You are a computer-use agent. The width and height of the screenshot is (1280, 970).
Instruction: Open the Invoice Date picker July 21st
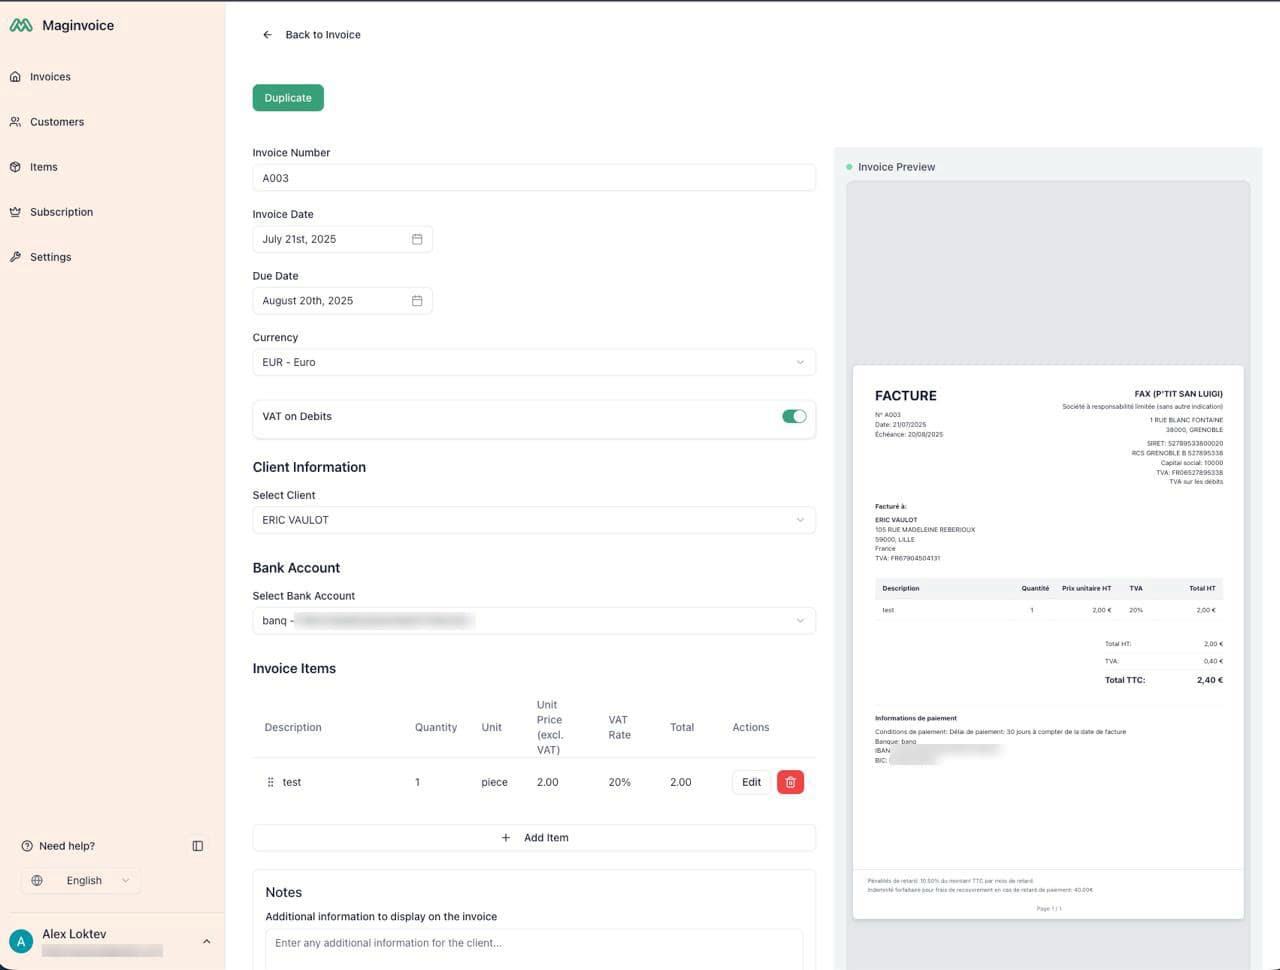coord(342,239)
